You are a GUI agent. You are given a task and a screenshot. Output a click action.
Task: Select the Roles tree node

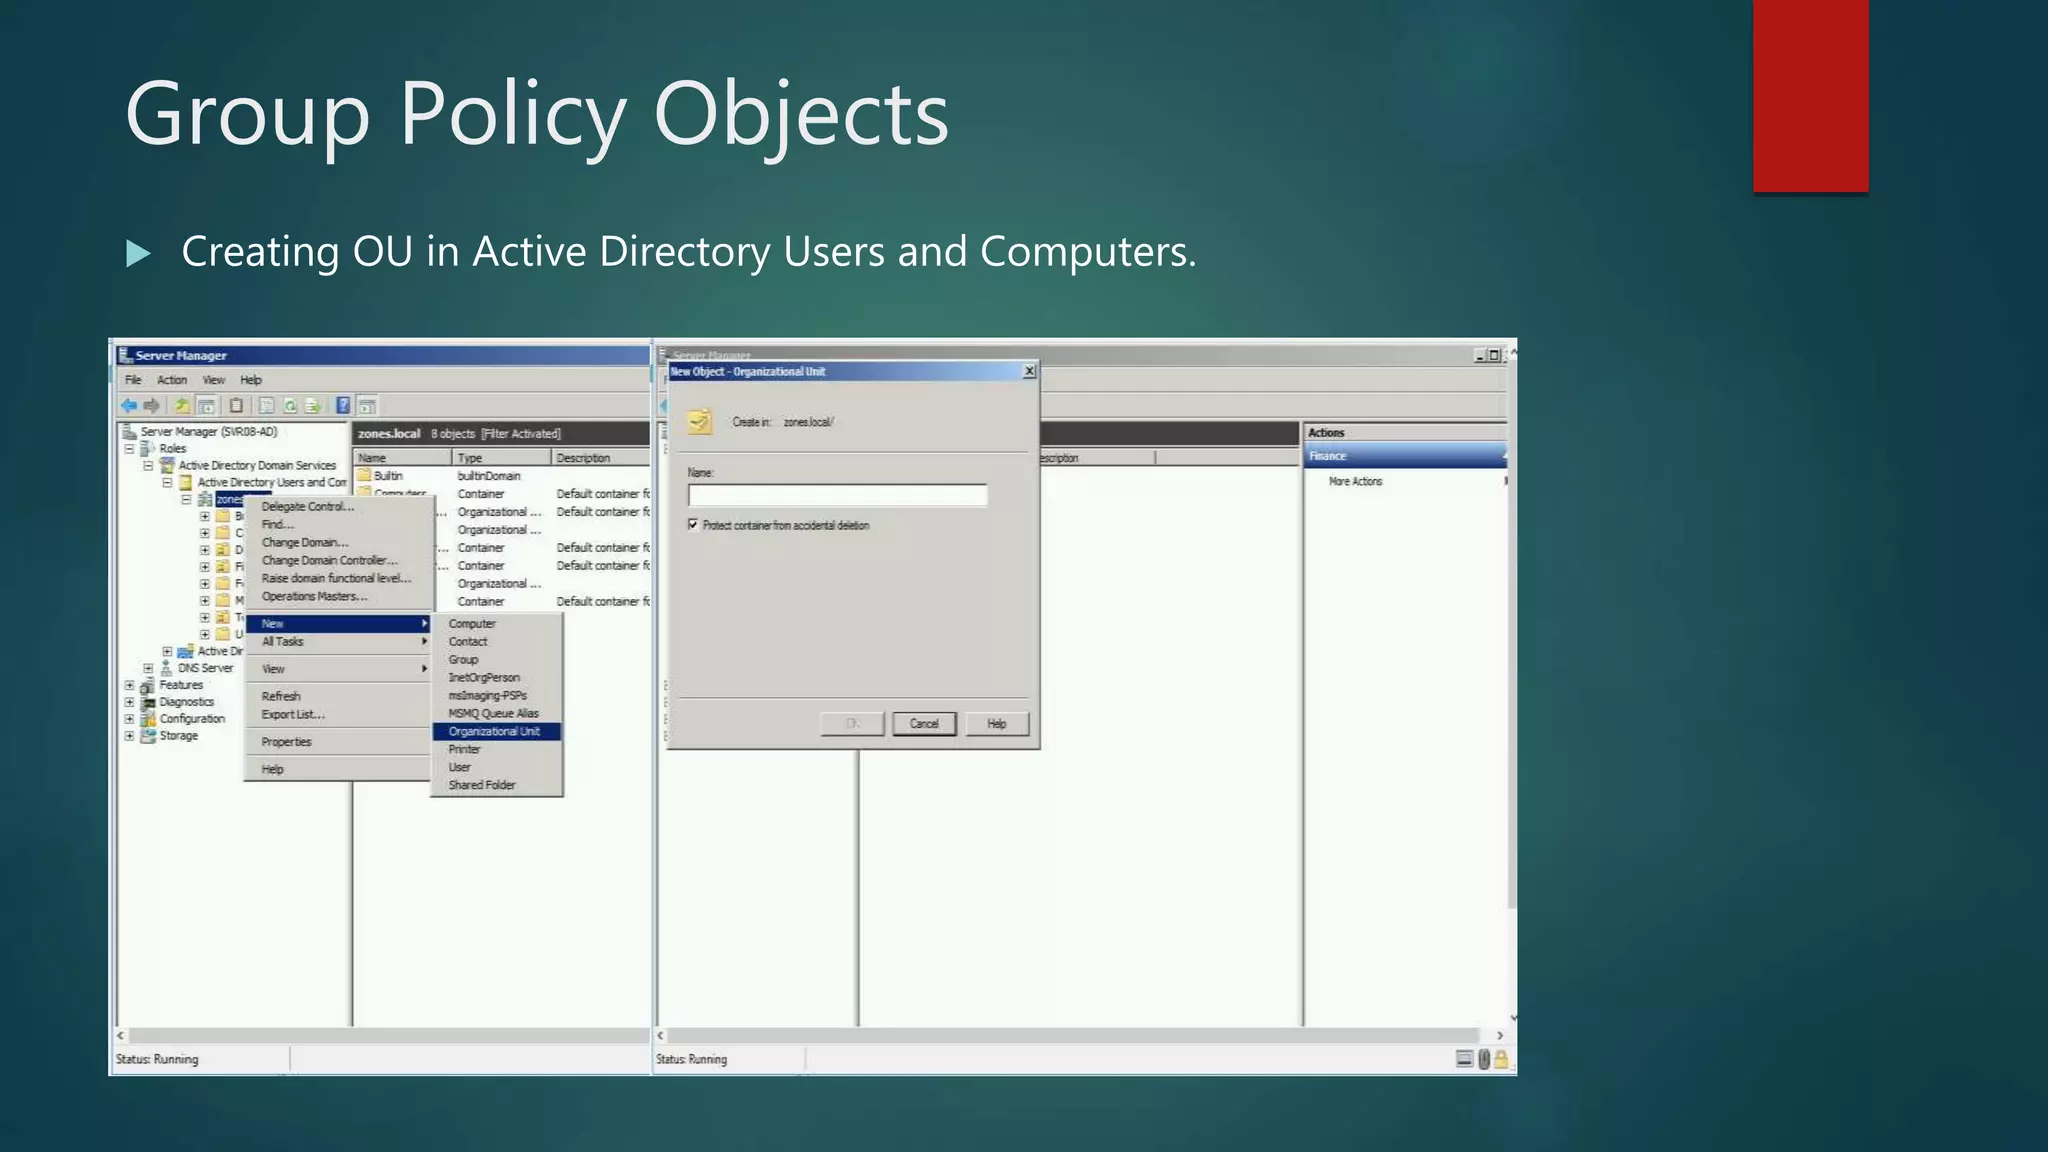pos(173,449)
